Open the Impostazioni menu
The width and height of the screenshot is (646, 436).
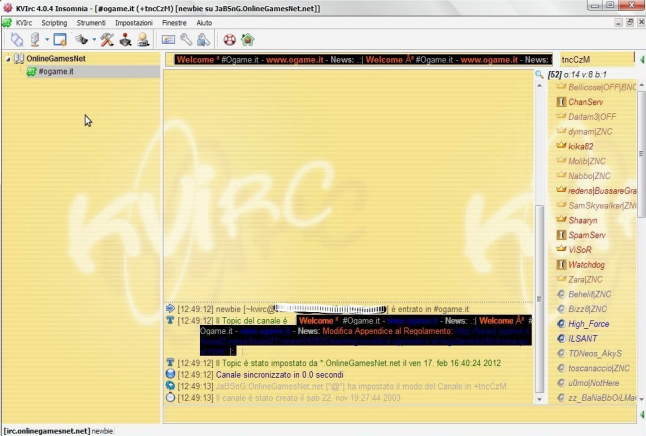(134, 23)
